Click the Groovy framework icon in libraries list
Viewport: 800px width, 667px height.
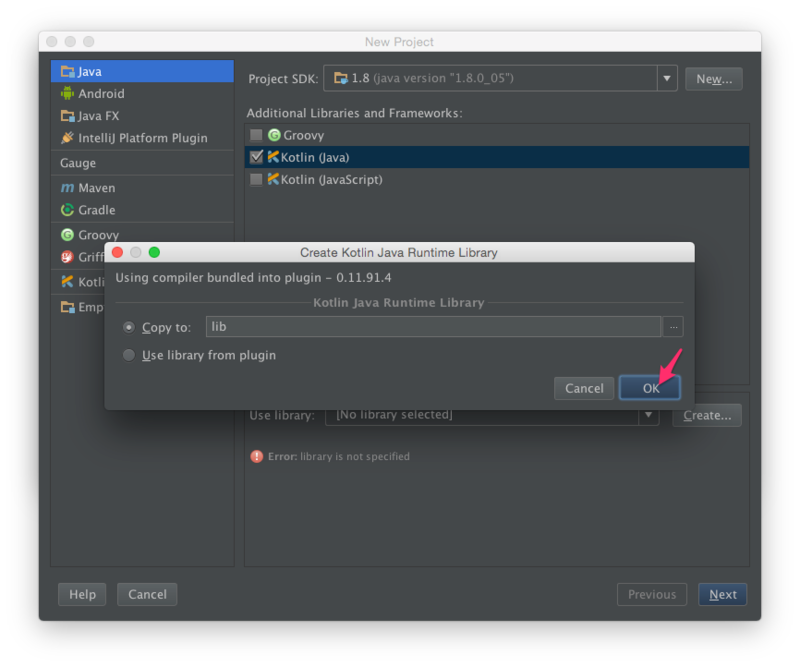pyautogui.click(x=274, y=135)
